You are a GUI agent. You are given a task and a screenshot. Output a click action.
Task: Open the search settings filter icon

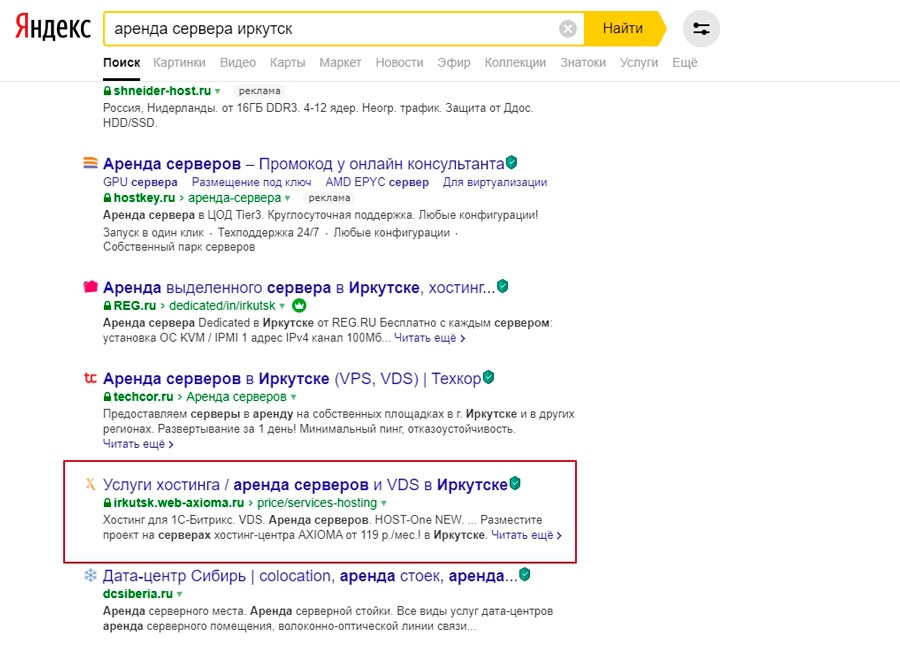tap(701, 29)
